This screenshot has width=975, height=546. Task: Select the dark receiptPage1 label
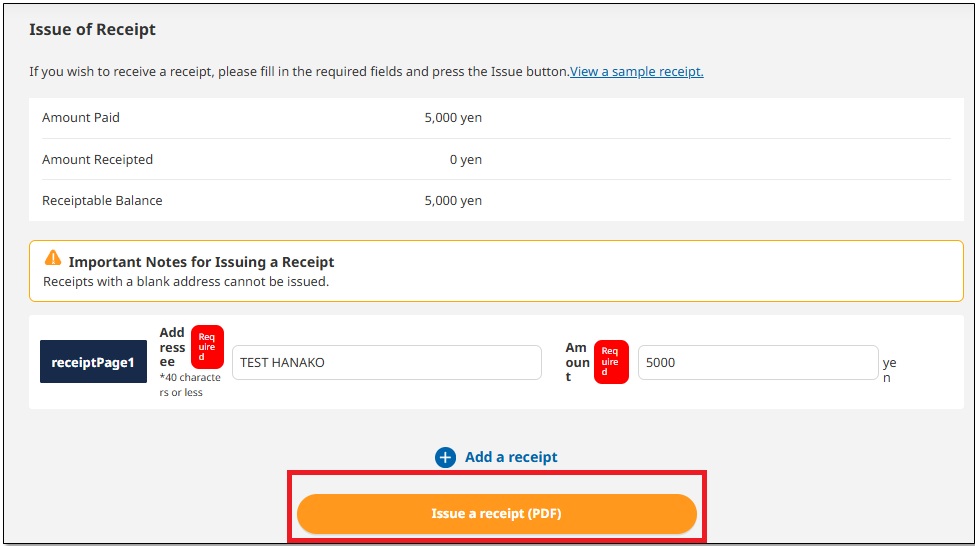tap(93, 362)
